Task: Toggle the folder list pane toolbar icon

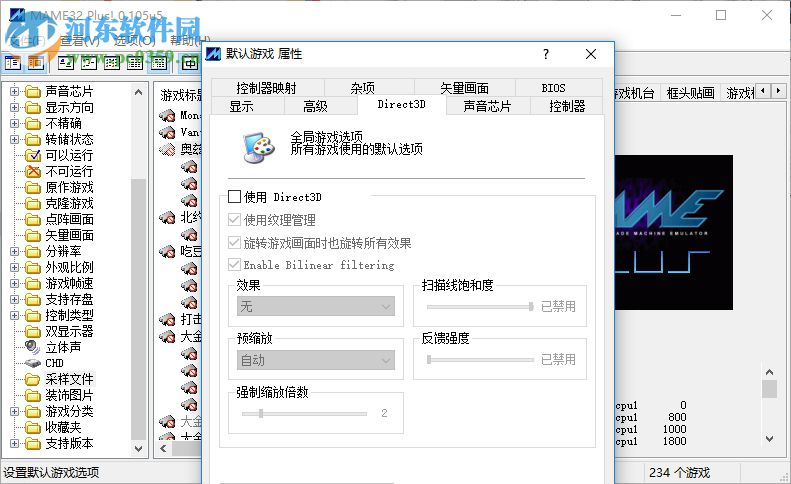Action: click(13, 63)
